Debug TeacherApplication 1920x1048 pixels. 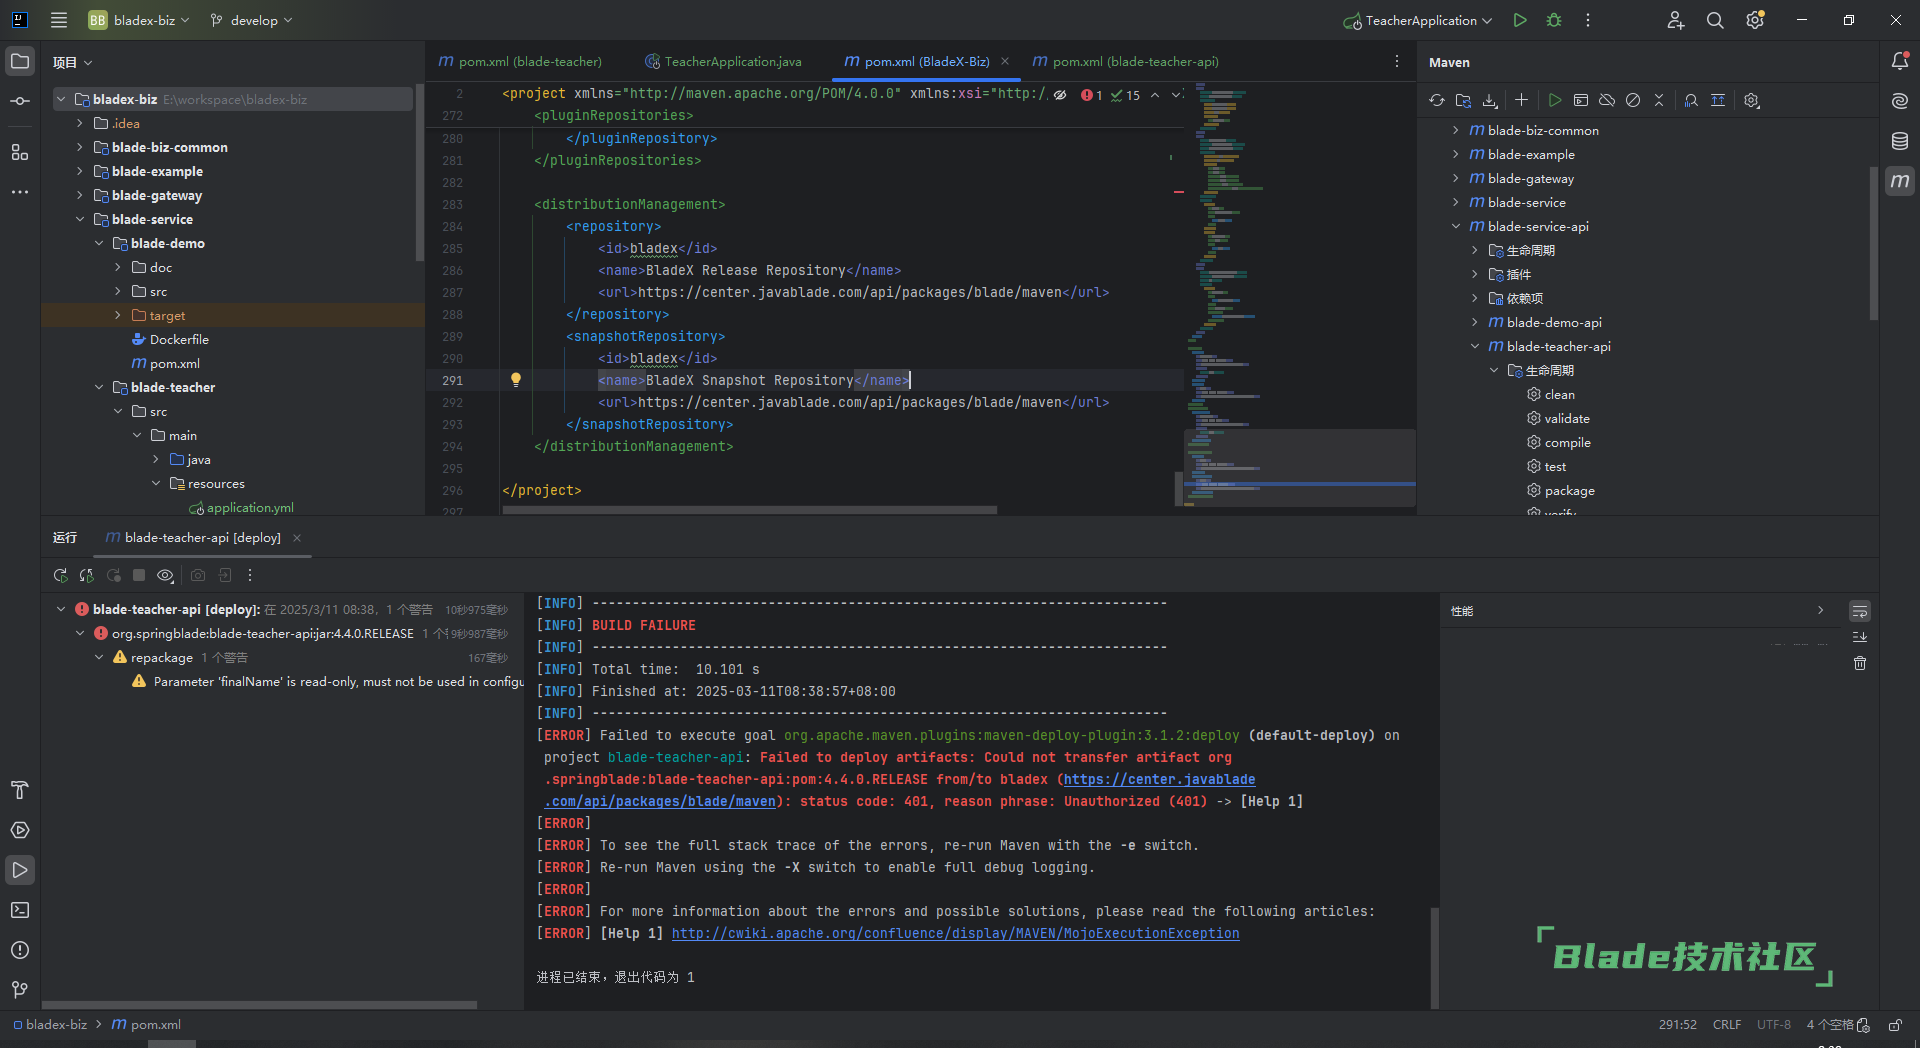click(1554, 20)
